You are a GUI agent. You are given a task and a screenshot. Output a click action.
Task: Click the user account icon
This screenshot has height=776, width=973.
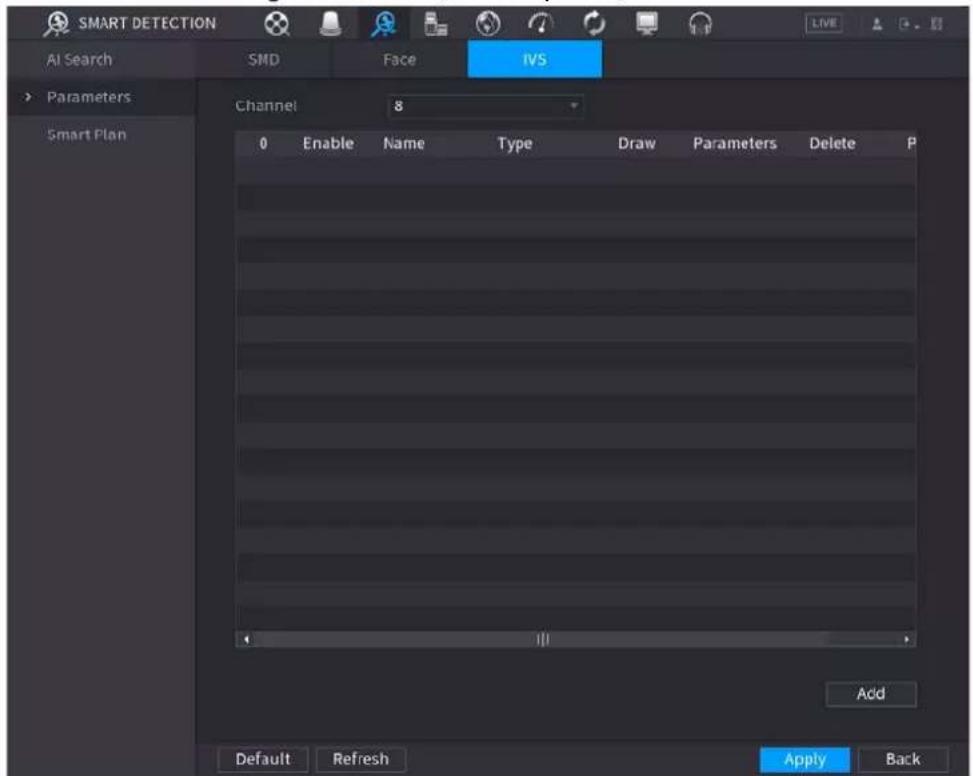coord(877,25)
